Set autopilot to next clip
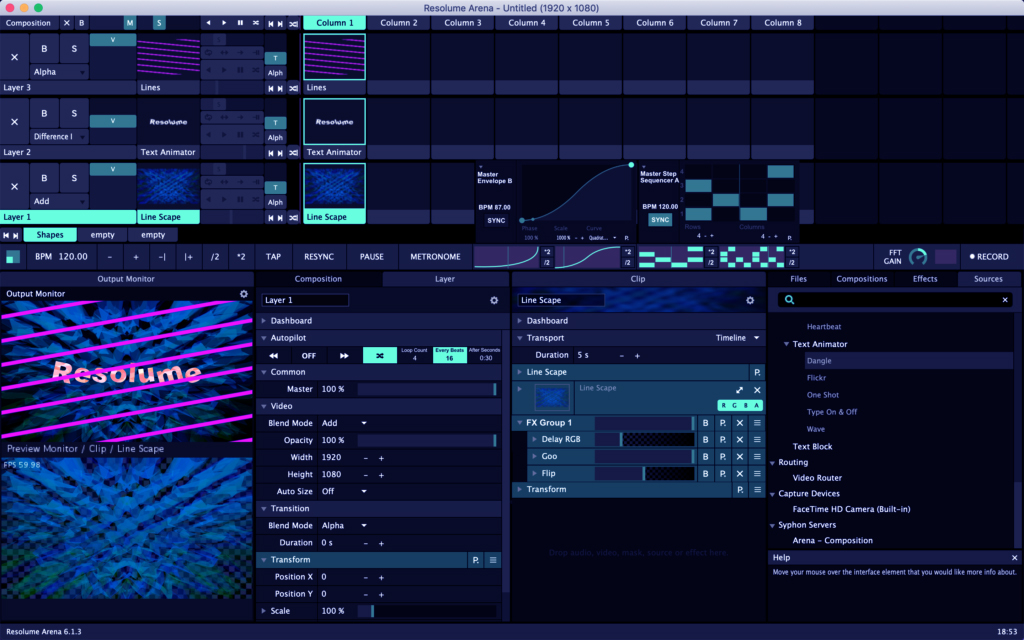1024x640 pixels. pos(344,355)
